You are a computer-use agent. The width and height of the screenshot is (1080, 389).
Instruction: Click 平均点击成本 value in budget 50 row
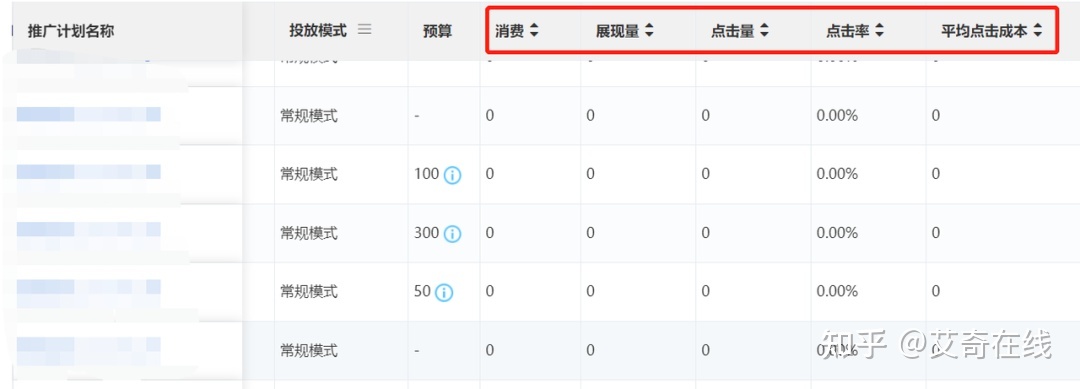tap(935, 292)
